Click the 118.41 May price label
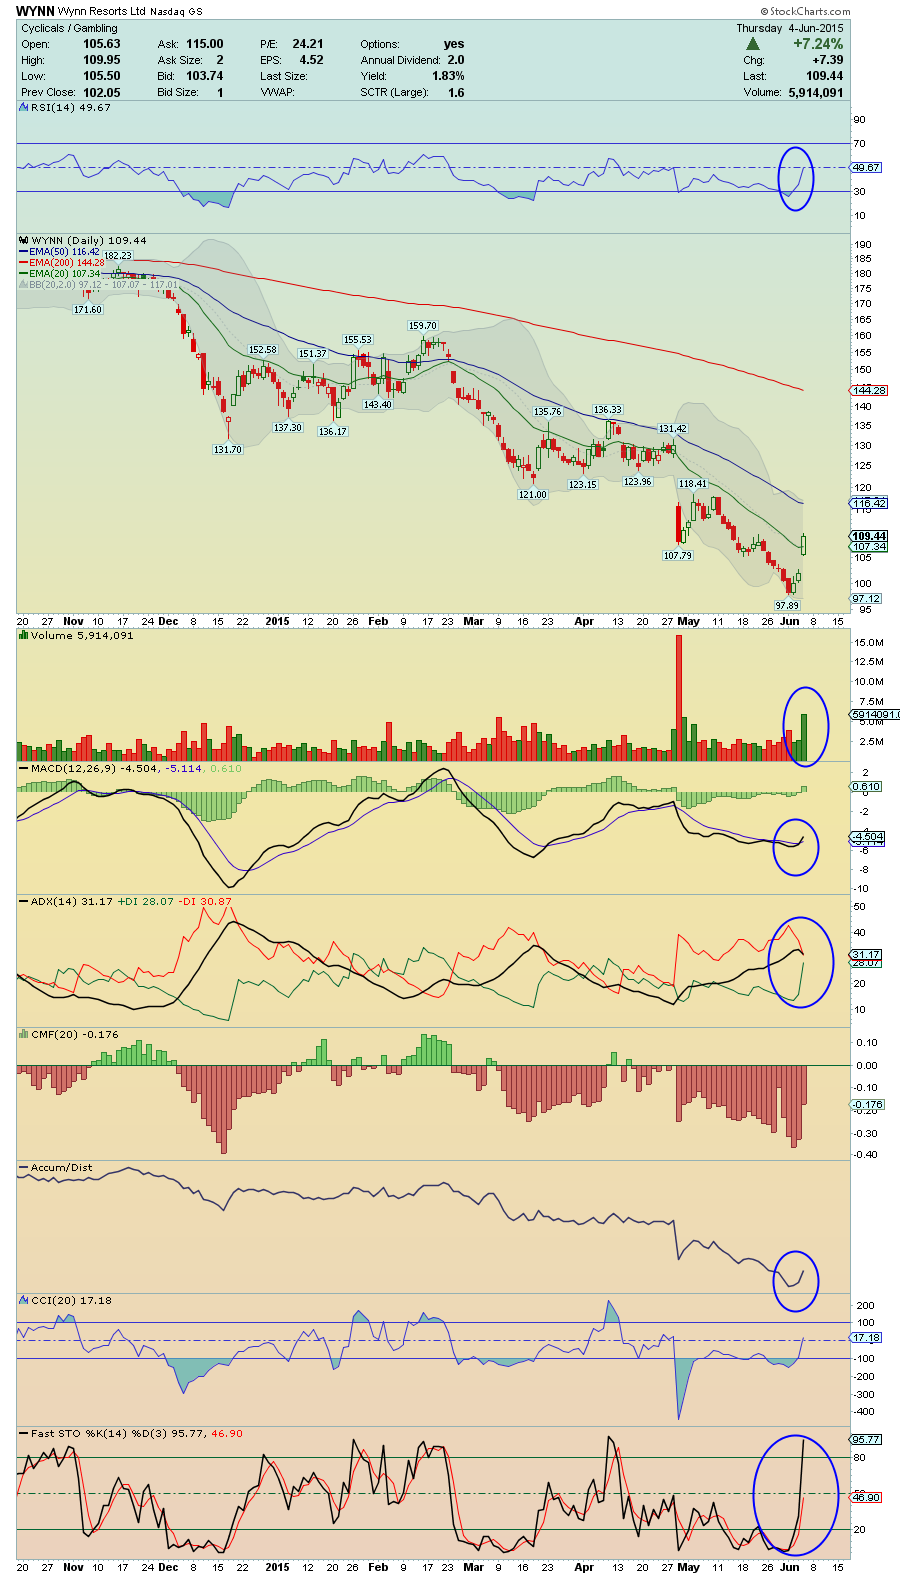 click(x=692, y=484)
